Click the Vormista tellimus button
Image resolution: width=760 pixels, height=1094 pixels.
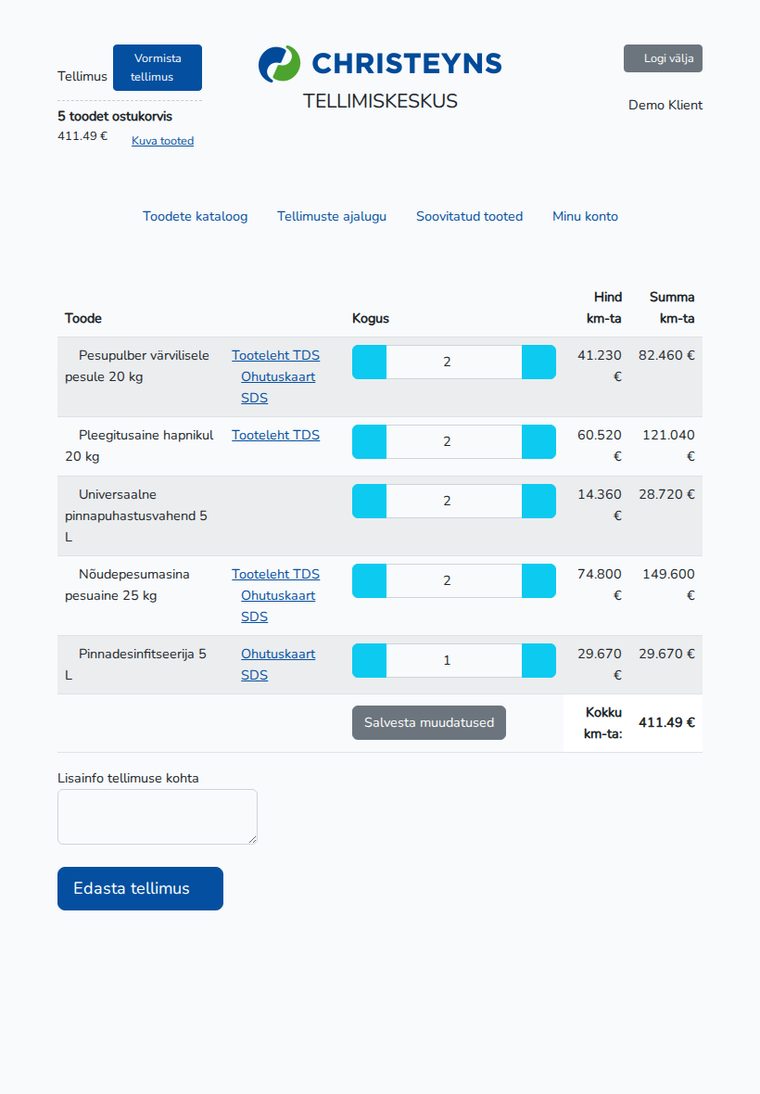(157, 68)
